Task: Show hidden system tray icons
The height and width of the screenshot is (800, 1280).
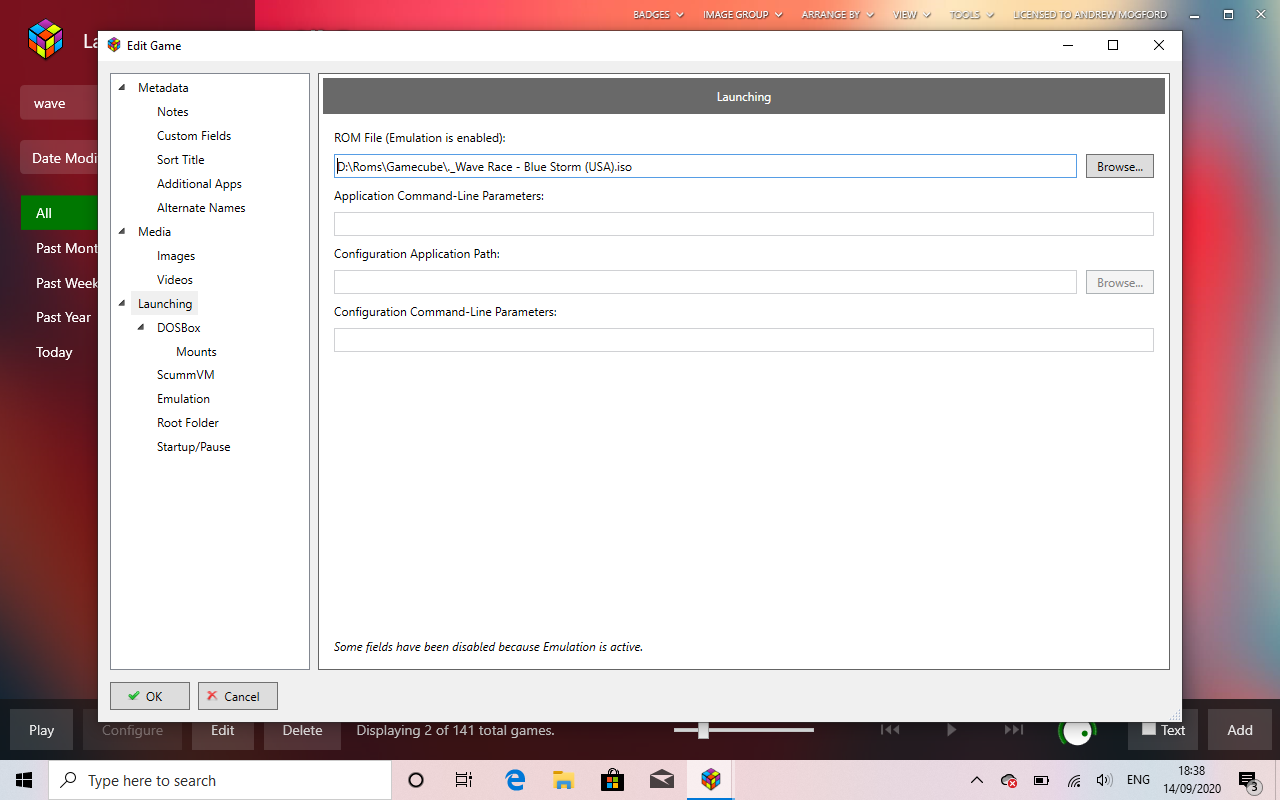Action: 977,780
